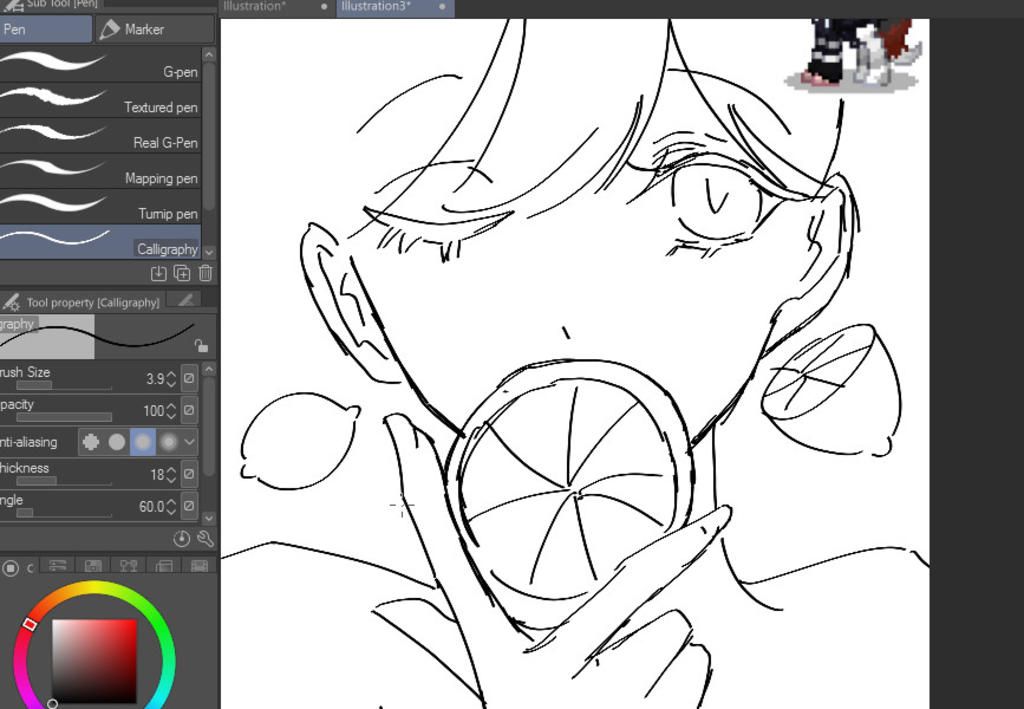Click the Opacity value stepper
The height and width of the screenshot is (709, 1024).
pyautogui.click(x=171, y=411)
